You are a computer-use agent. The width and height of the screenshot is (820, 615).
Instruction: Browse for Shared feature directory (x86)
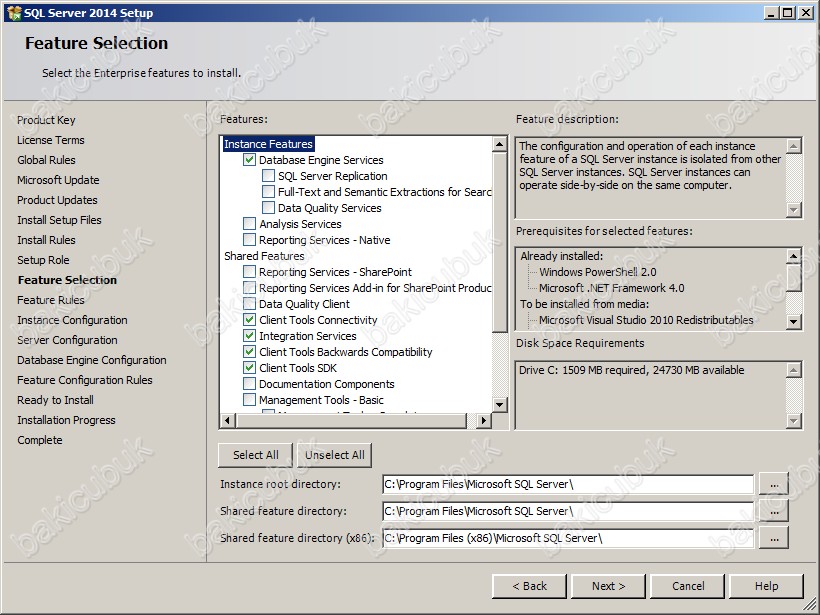click(774, 538)
